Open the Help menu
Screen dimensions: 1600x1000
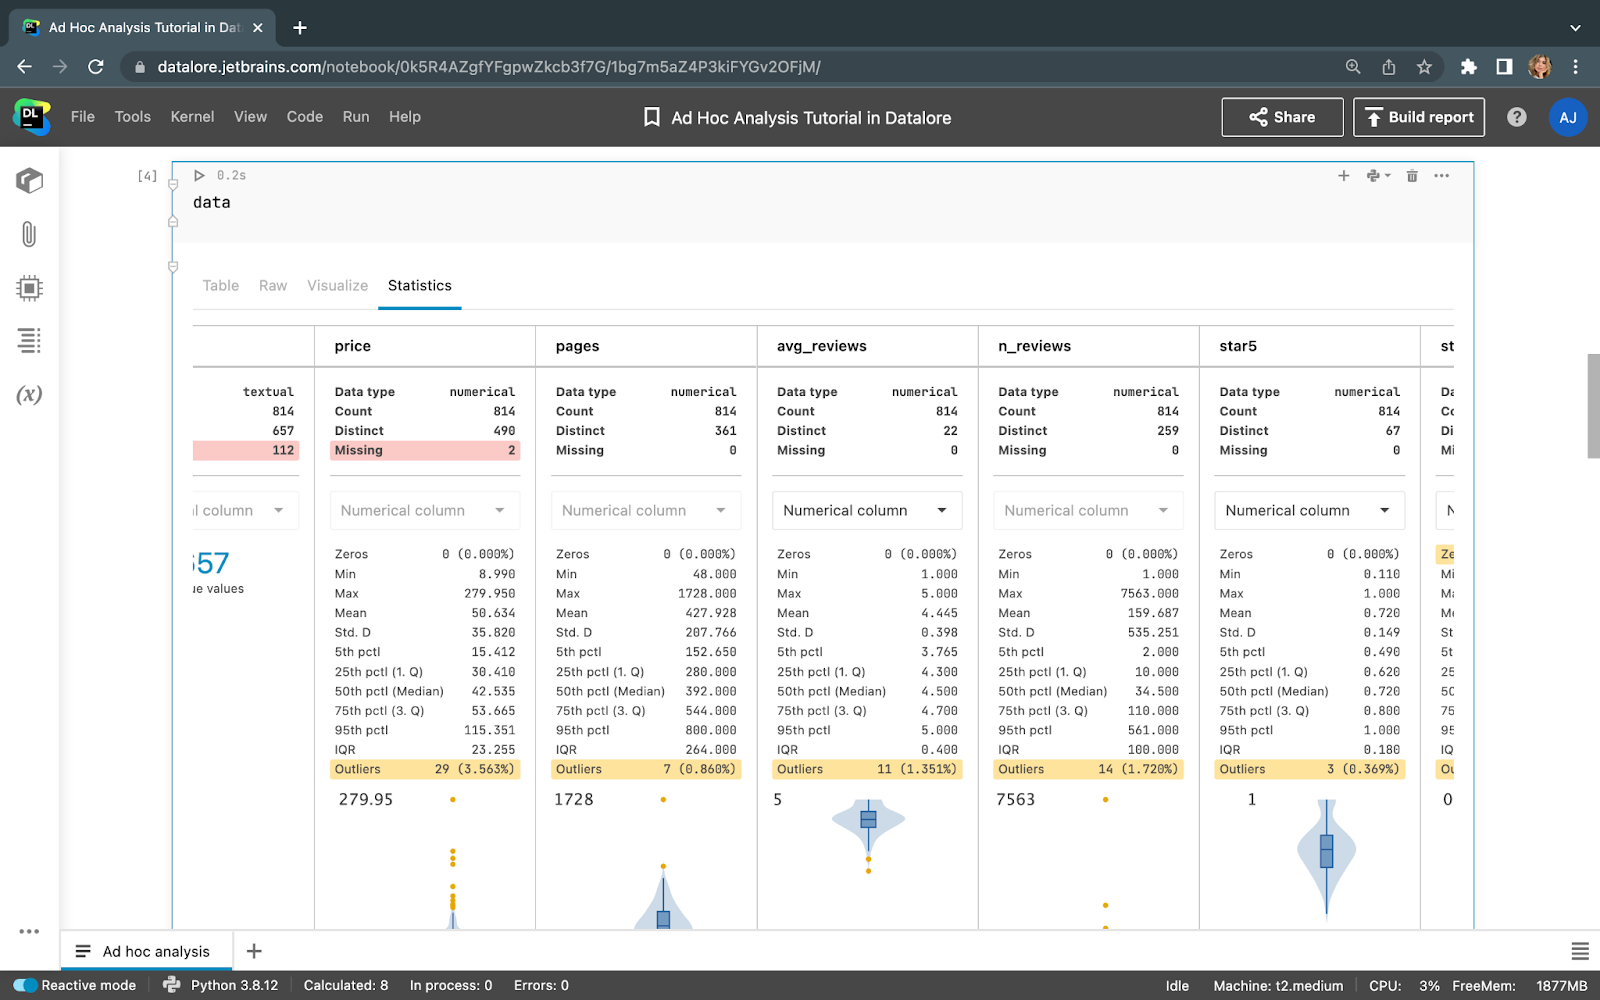click(x=405, y=117)
